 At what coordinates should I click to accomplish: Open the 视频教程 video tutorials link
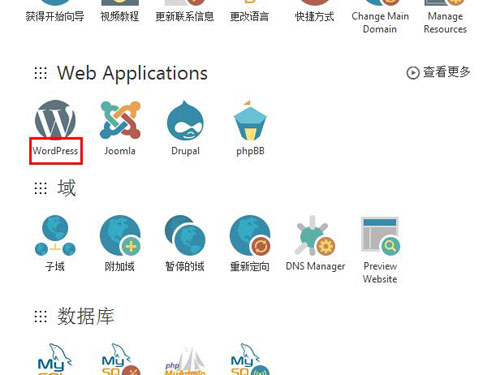120,16
